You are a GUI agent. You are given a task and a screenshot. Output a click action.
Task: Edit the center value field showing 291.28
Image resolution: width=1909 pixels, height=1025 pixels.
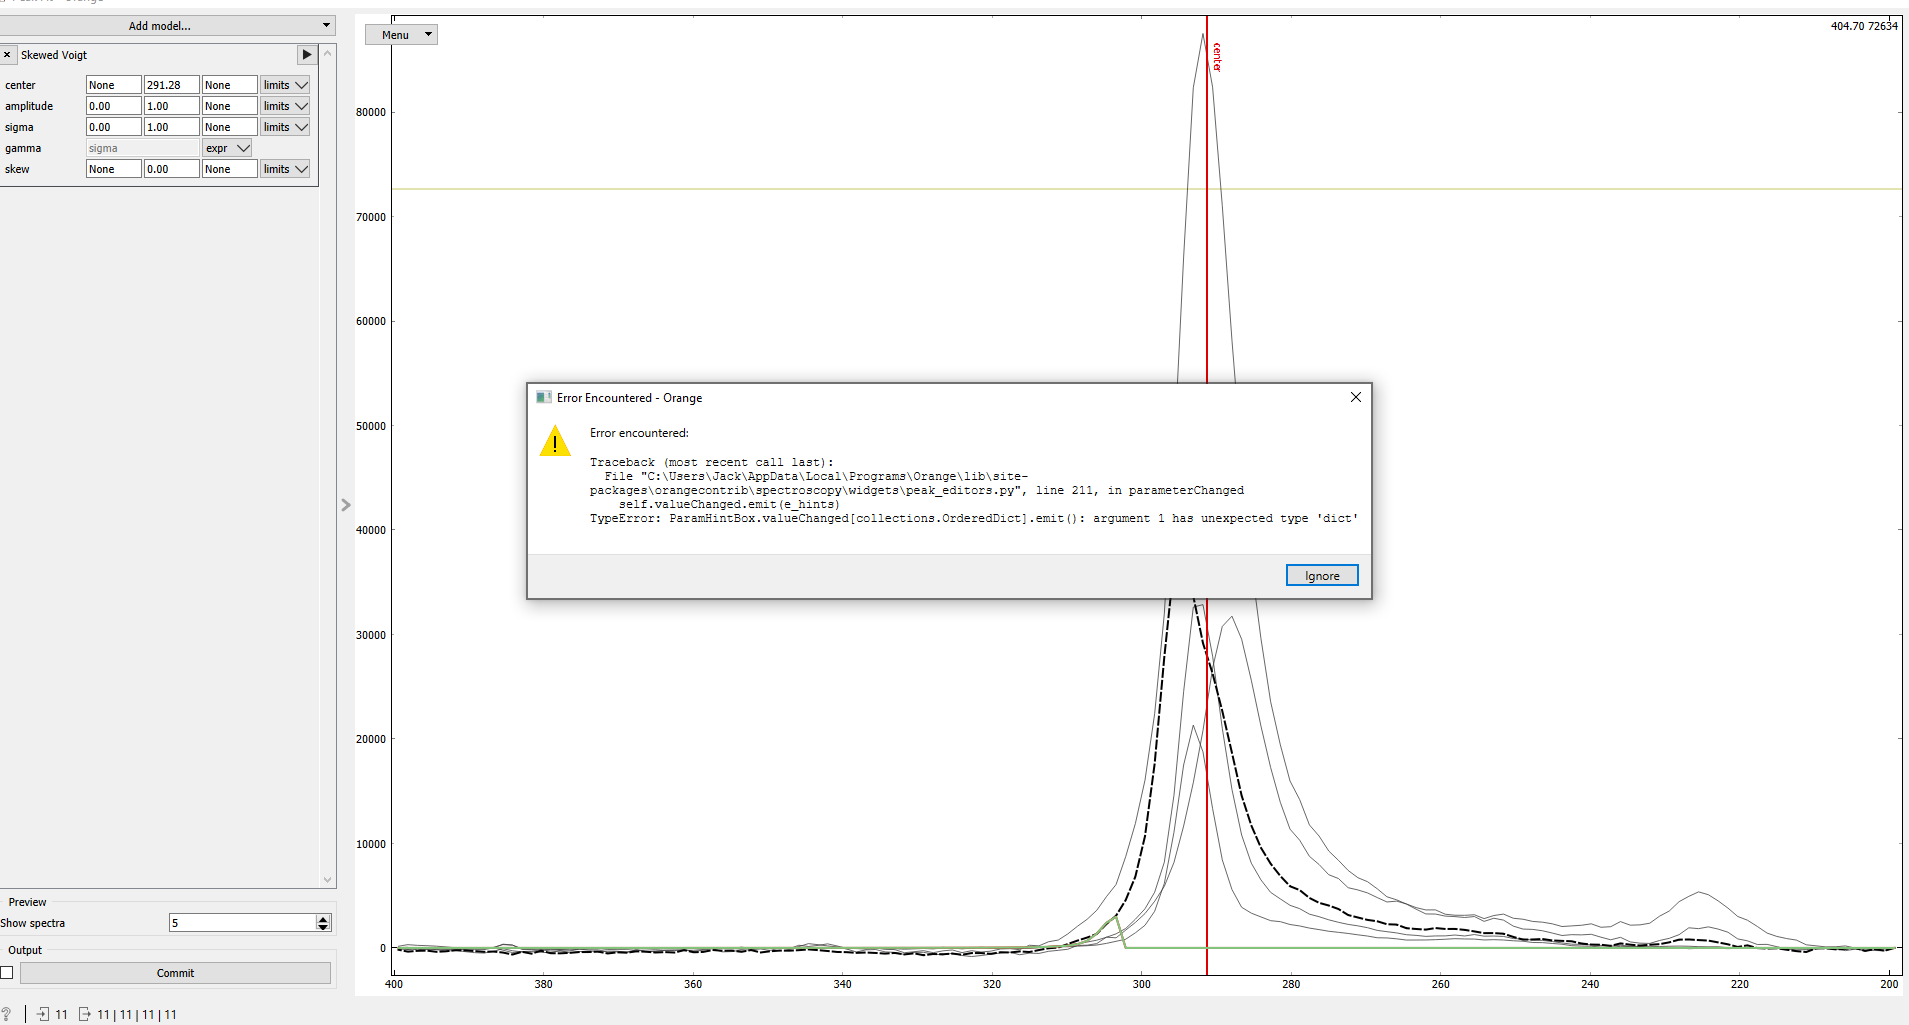click(x=170, y=84)
